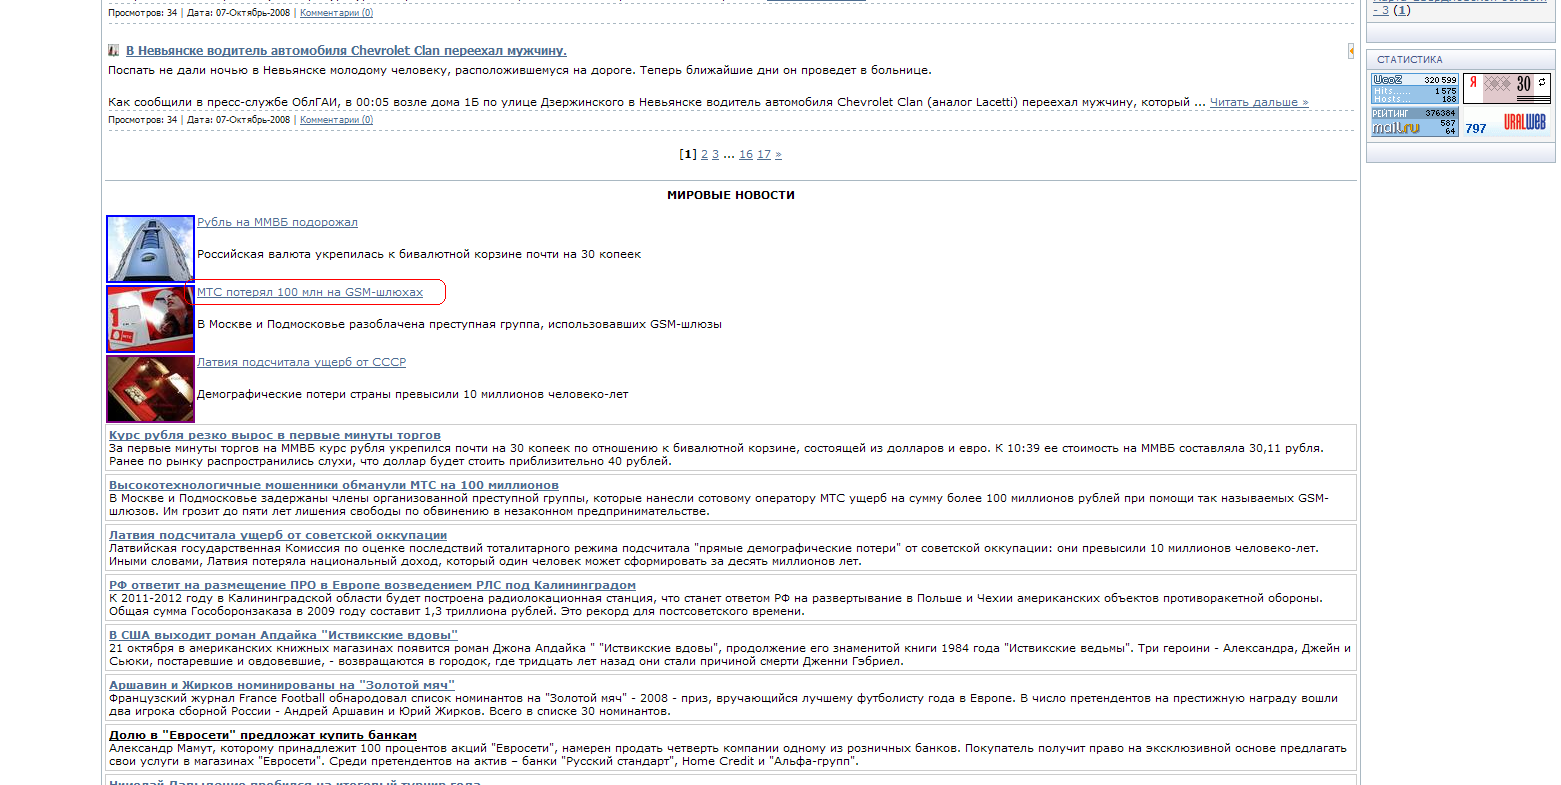Image resolution: width=1561 pixels, height=785 pixels.
Task: Open 'Высокотехнологичные мошенники обманули МТС' headline
Action: (x=334, y=485)
